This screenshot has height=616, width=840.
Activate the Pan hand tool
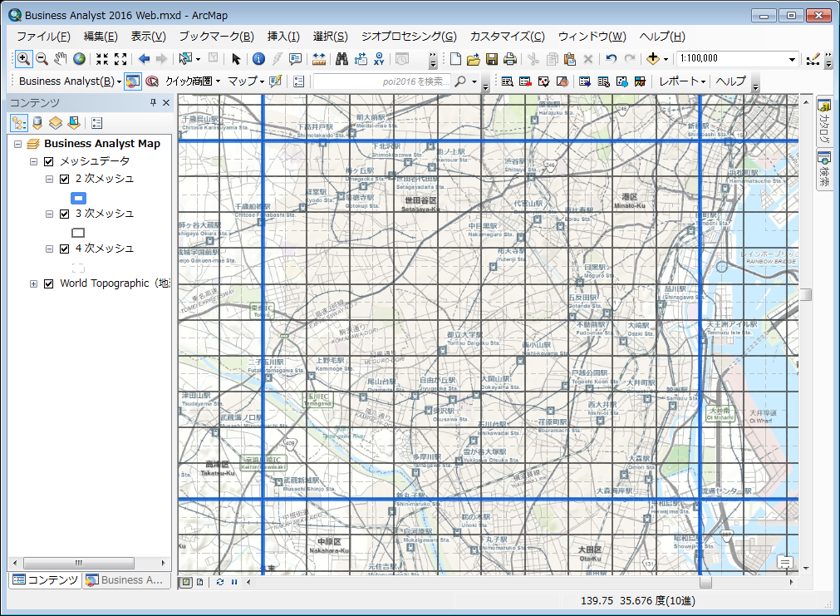tap(61, 58)
